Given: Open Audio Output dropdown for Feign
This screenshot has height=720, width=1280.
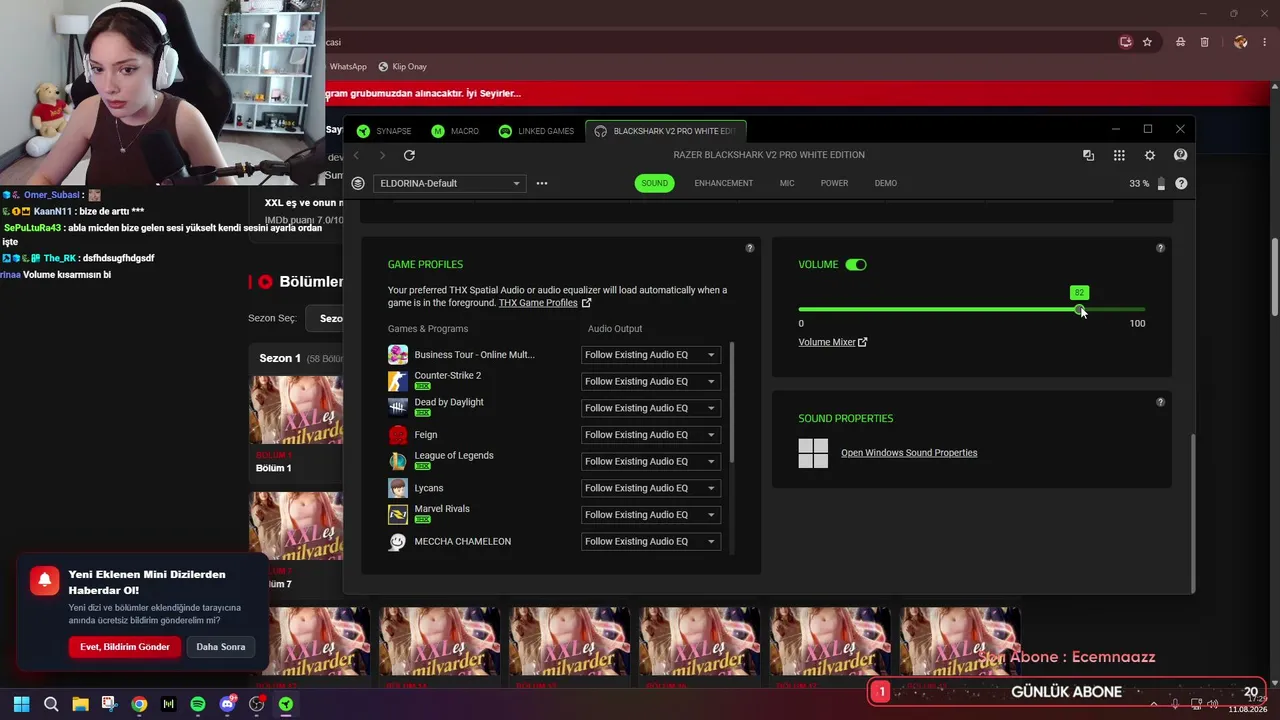Looking at the screenshot, I should [x=651, y=435].
